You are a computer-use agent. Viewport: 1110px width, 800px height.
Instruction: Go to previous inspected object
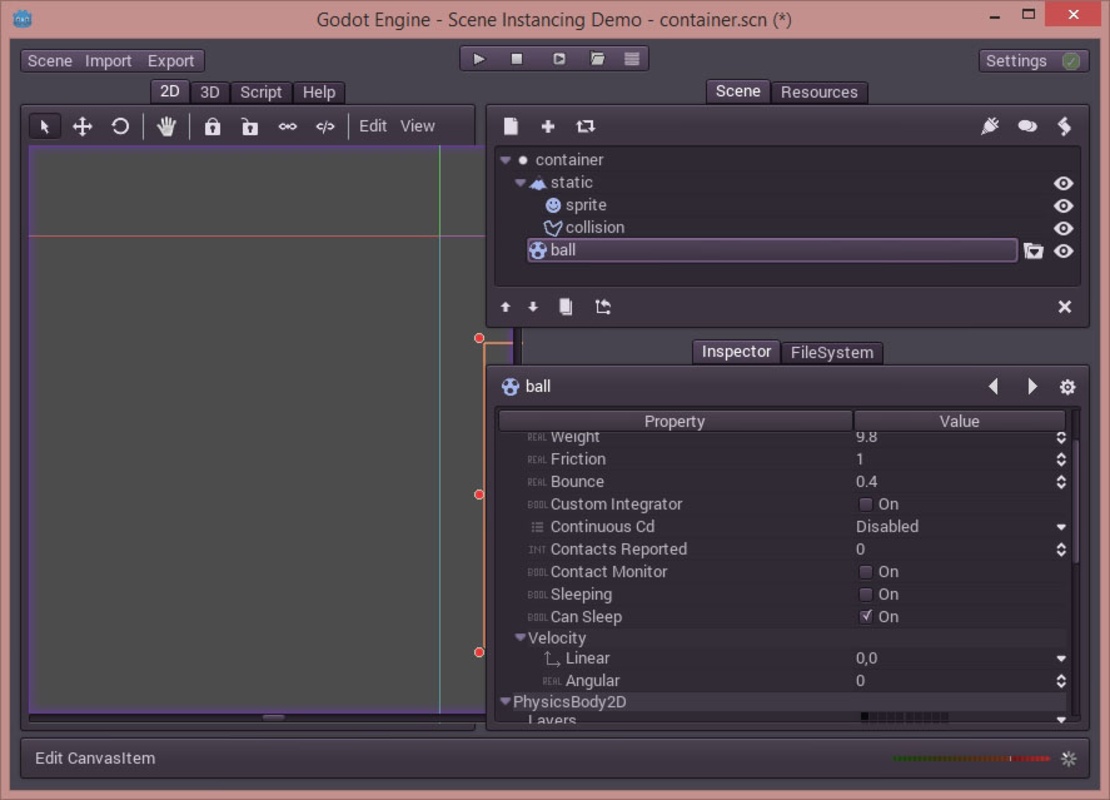993,386
